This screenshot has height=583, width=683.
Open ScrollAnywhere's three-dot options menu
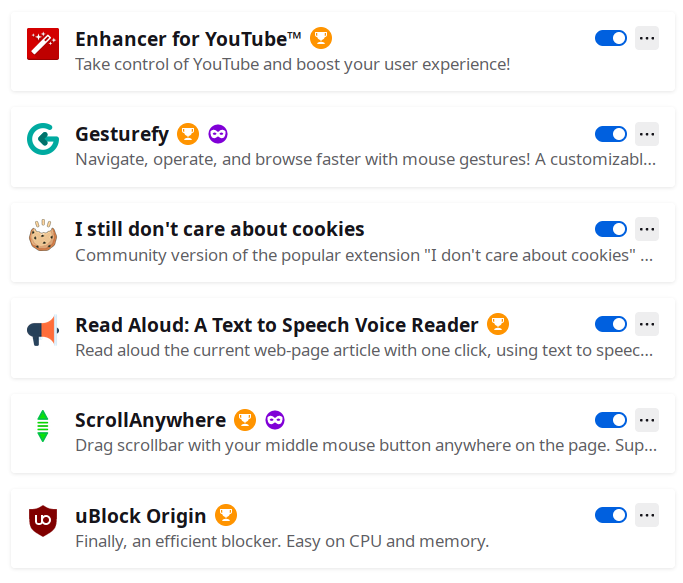647,420
